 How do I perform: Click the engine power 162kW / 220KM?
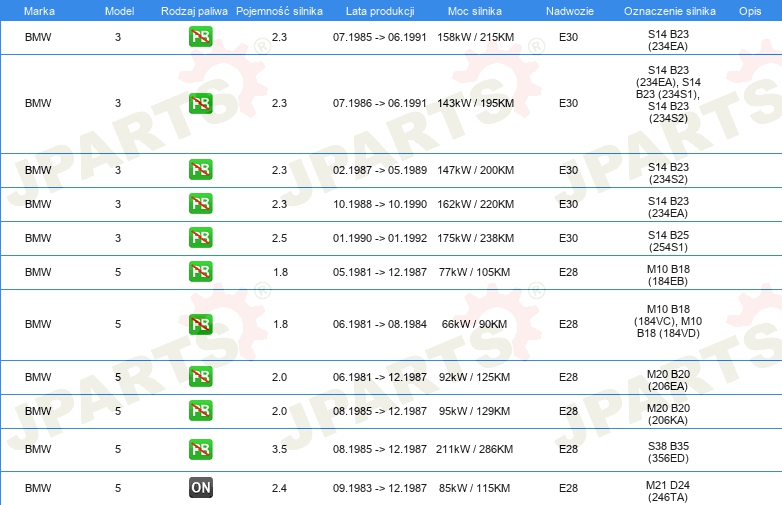tap(475, 204)
